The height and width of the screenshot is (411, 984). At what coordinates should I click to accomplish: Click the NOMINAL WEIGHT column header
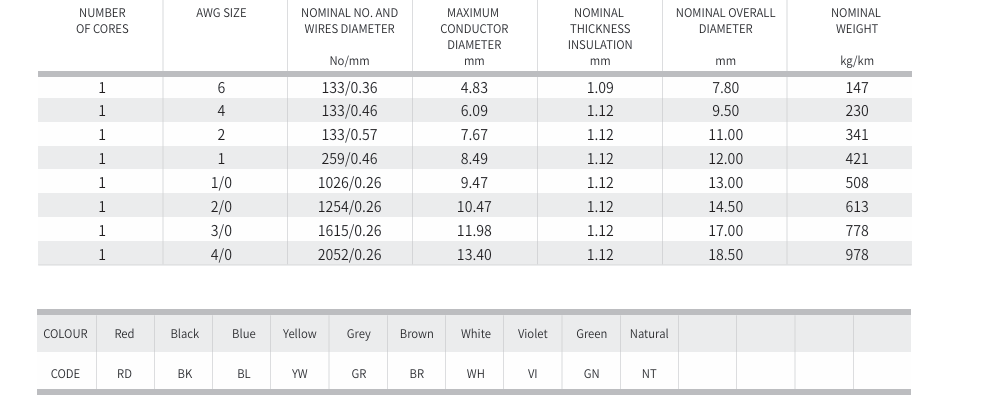(x=856, y=21)
